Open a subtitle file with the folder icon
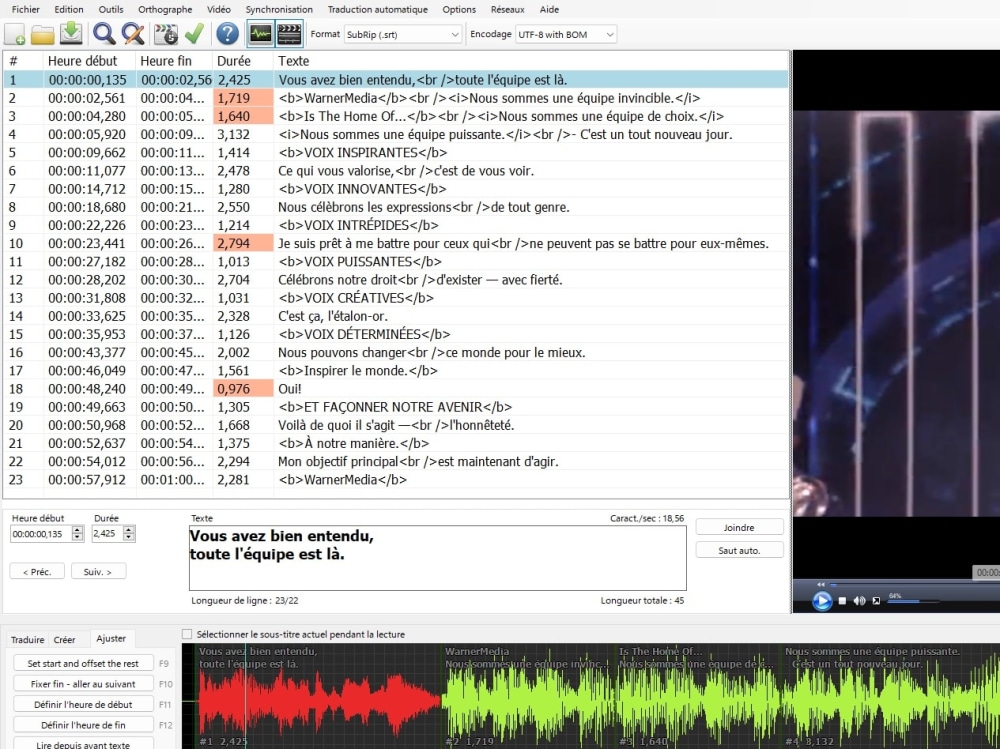 (x=43, y=34)
